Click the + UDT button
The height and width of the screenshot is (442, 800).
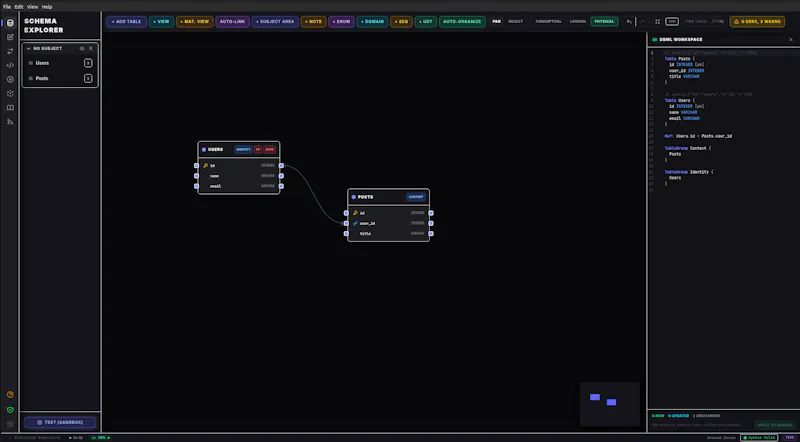[426, 22]
